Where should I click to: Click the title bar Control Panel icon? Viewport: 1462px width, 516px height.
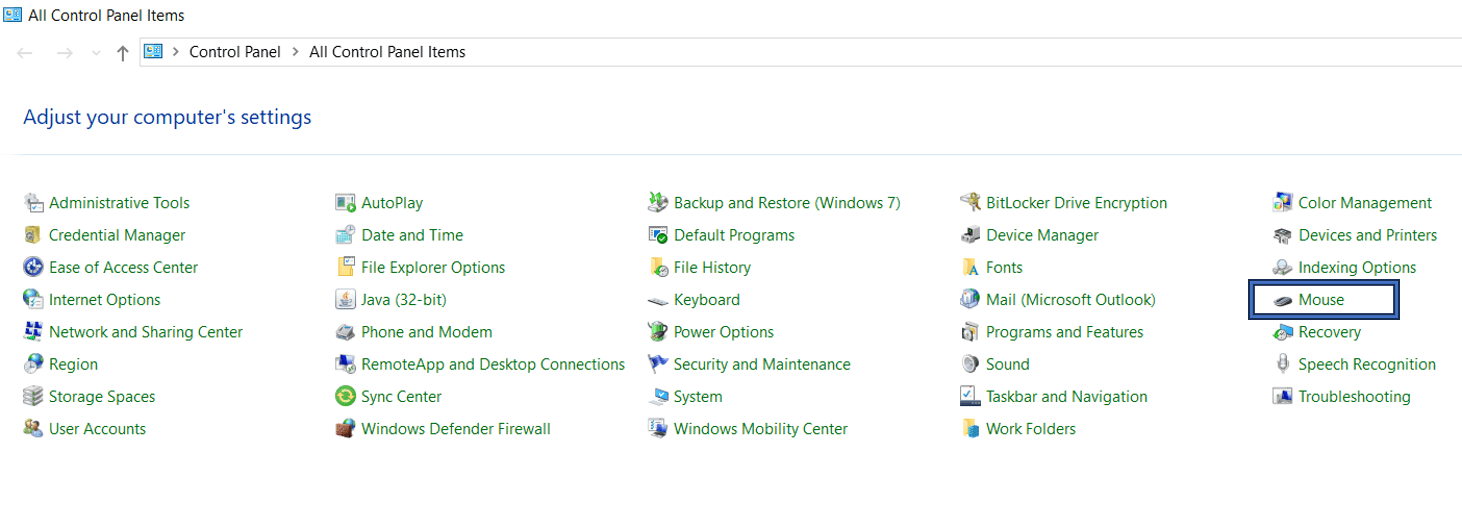click(13, 15)
